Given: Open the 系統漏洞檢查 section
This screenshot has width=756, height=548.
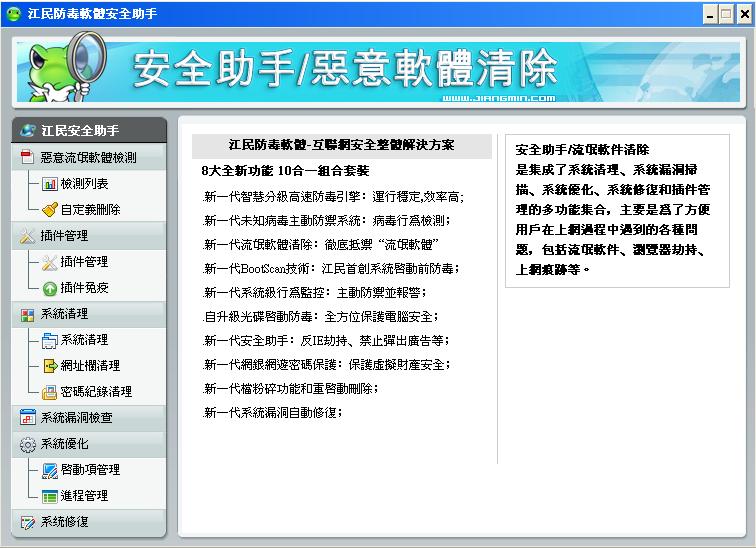Looking at the screenshot, I should tap(89, 417).
